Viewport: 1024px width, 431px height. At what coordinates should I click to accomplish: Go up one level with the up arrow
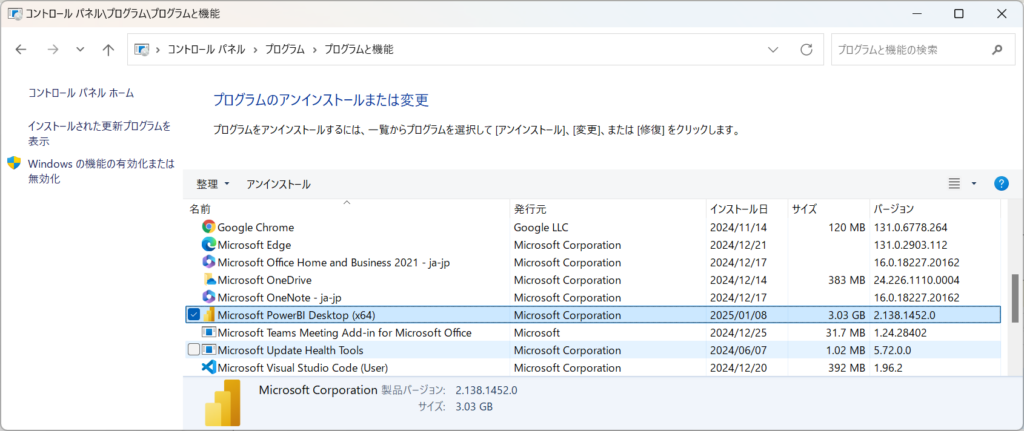(x=109, y=50)
